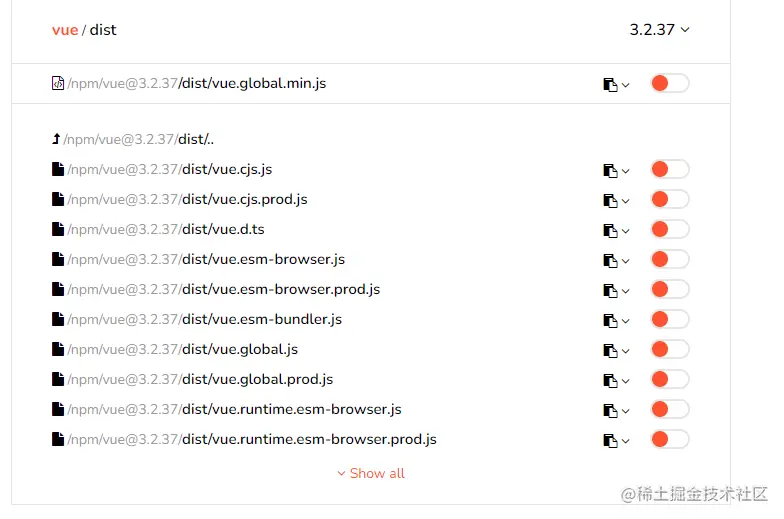Open the dist/vue.esm-bundler.js file link

204,319
